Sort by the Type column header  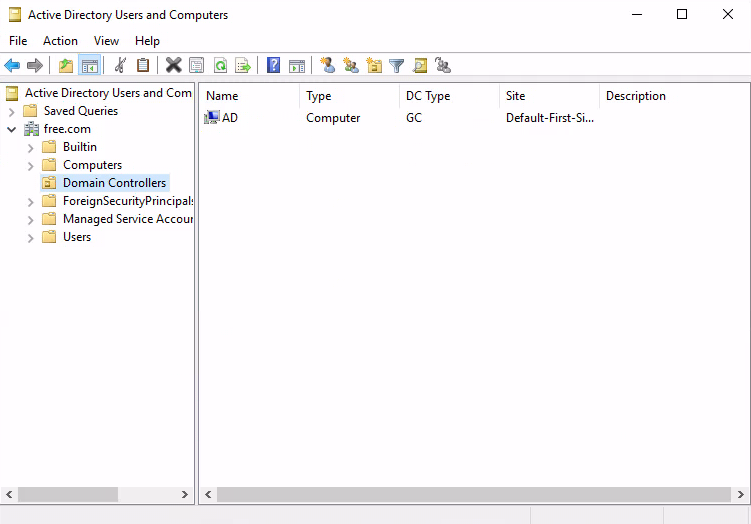click(349, 96)
